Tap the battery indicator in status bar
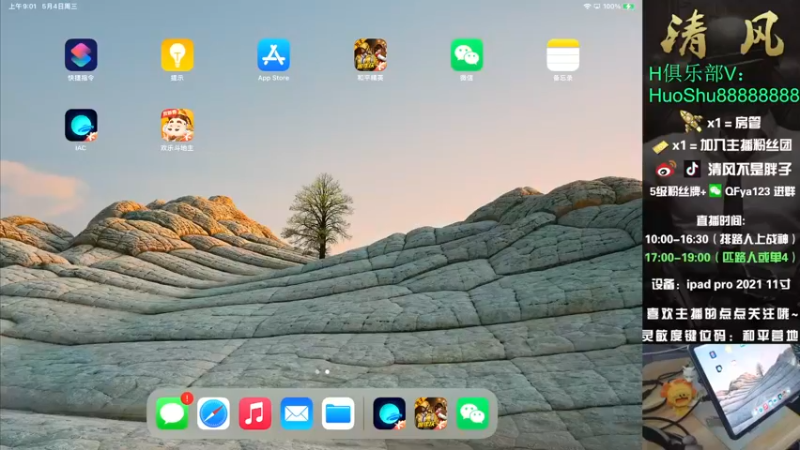 pos(629,6)
